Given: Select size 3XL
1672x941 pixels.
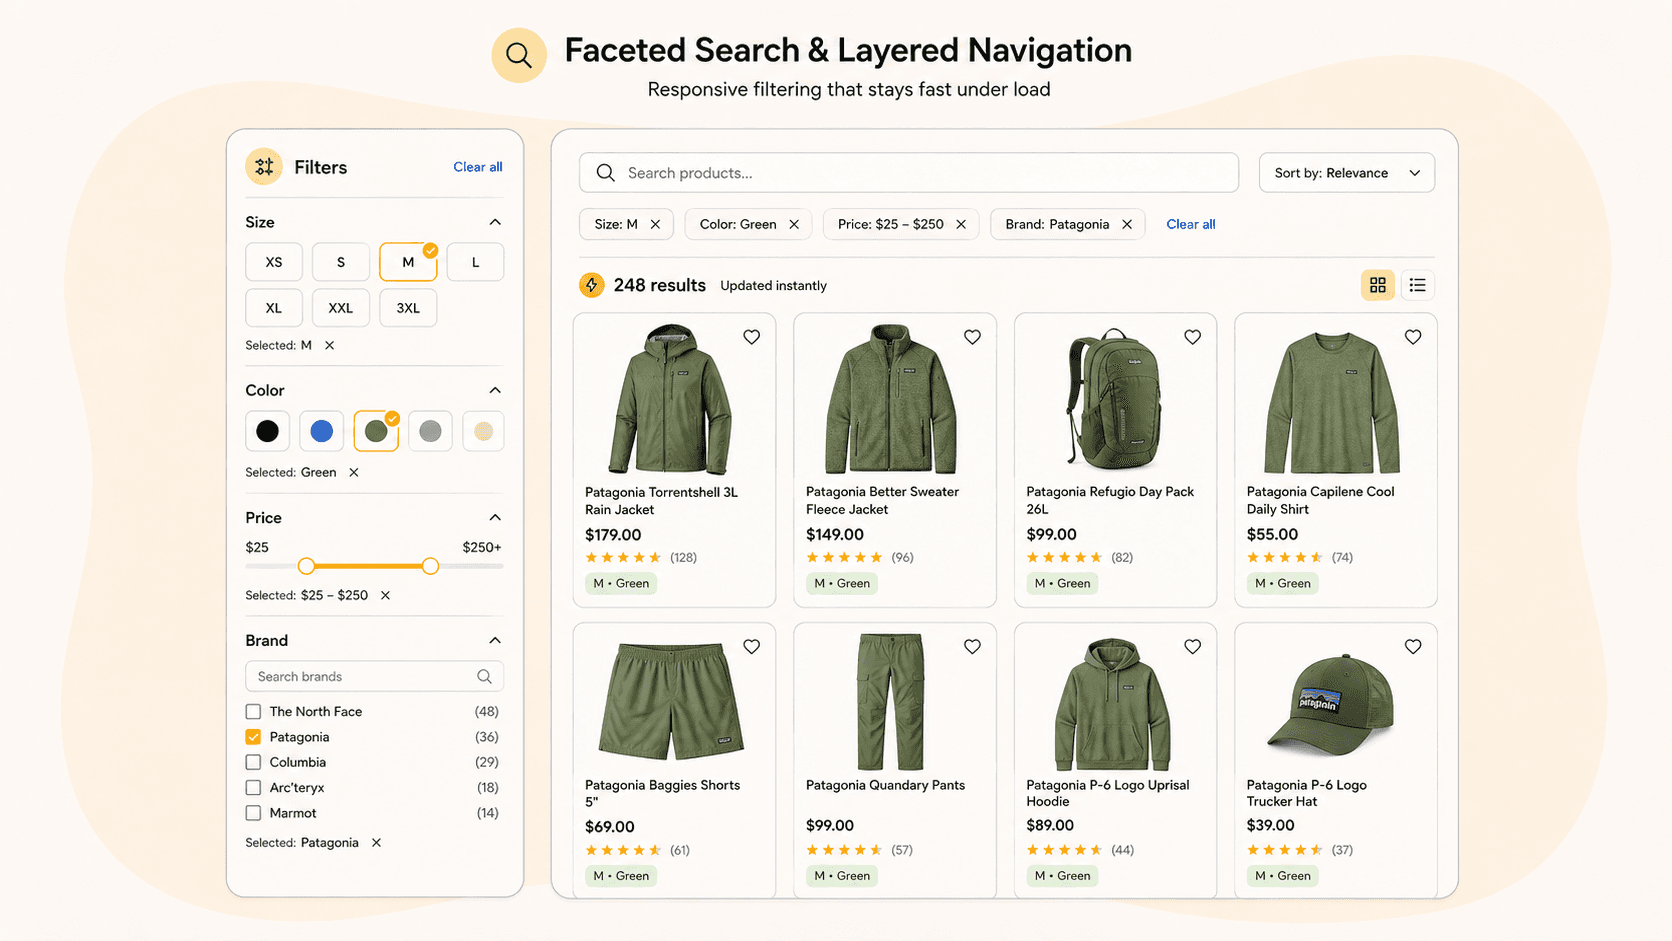Looking at the screenshot, I should (408, 308).
